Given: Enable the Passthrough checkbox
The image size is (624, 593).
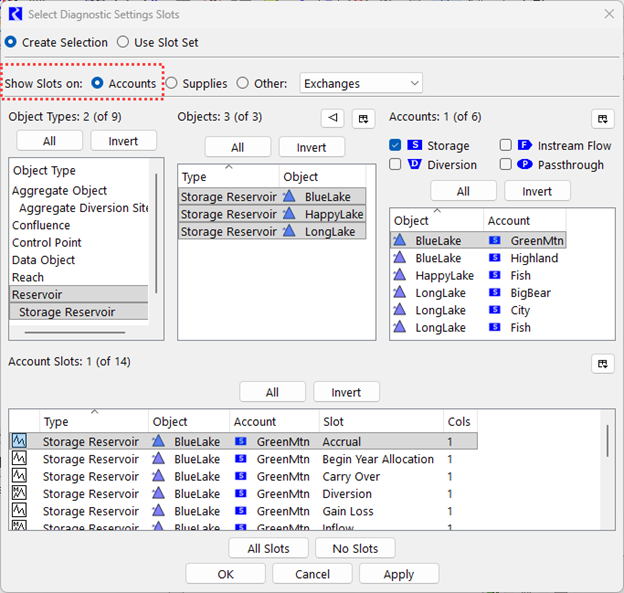Looking at the screenshot, I should click(506, 164).
